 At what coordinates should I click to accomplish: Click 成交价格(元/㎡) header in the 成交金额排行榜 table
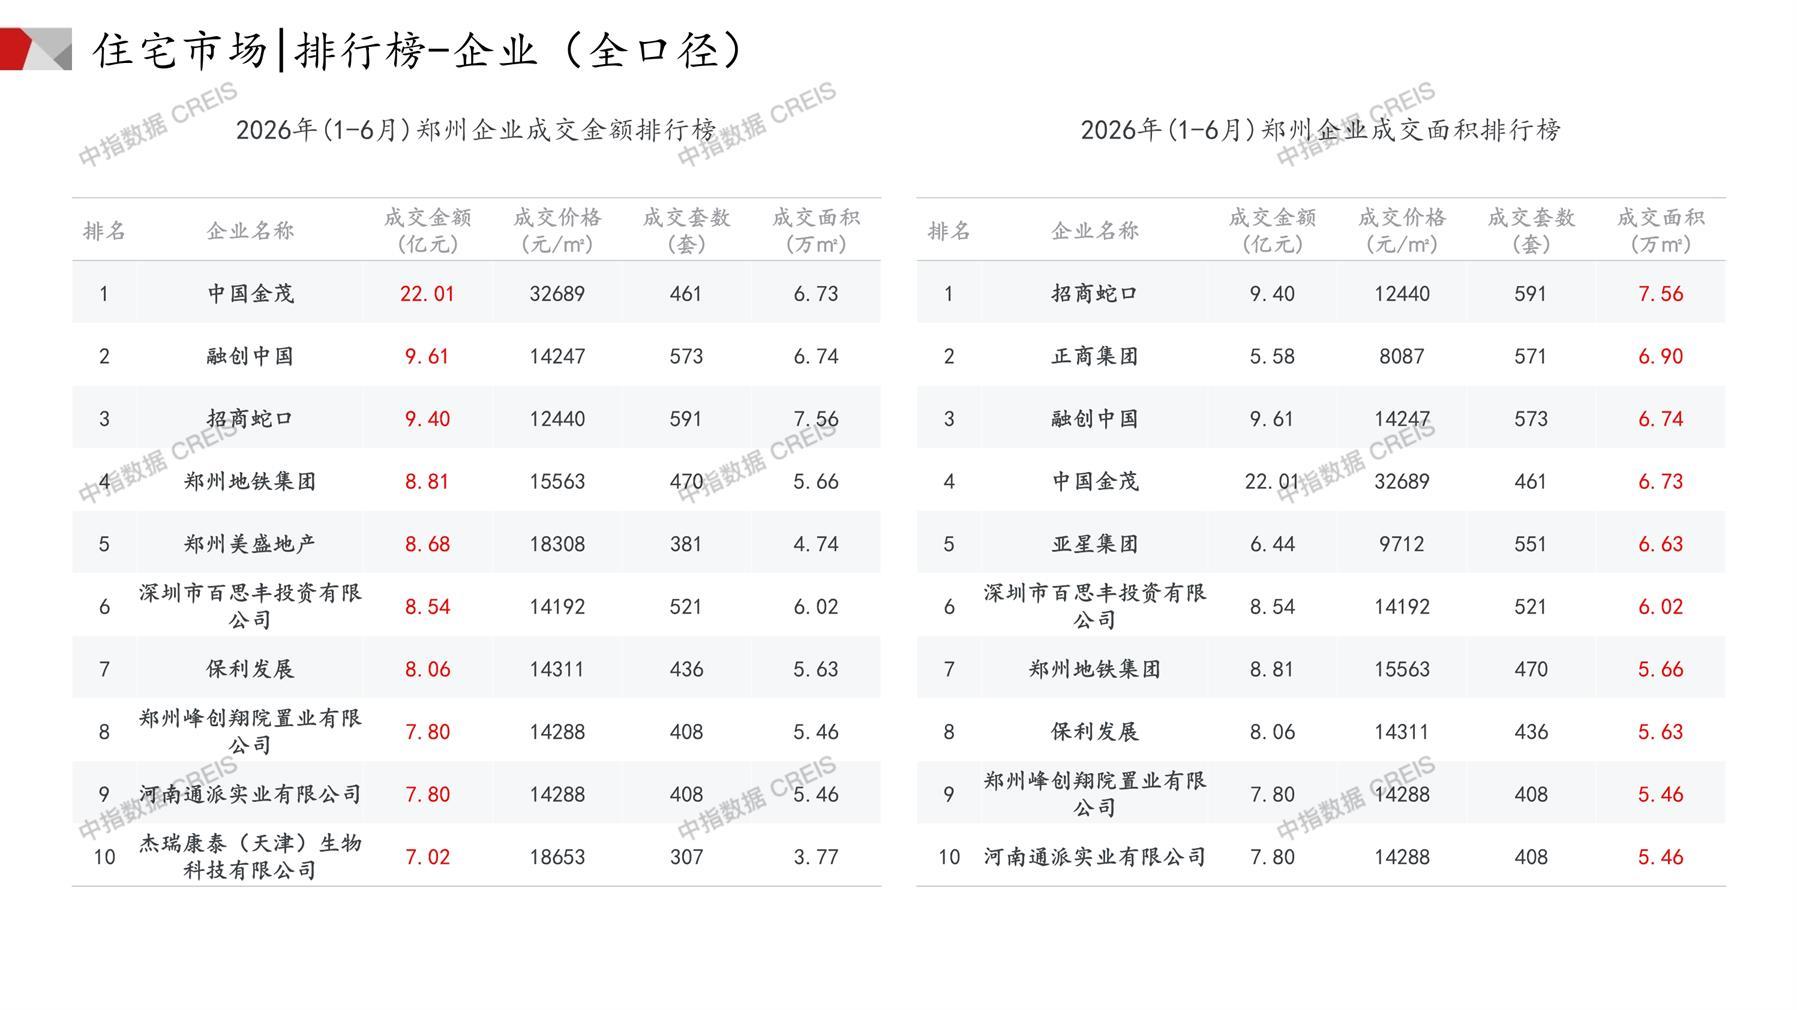pyautogui.click(x=557, y=231)
